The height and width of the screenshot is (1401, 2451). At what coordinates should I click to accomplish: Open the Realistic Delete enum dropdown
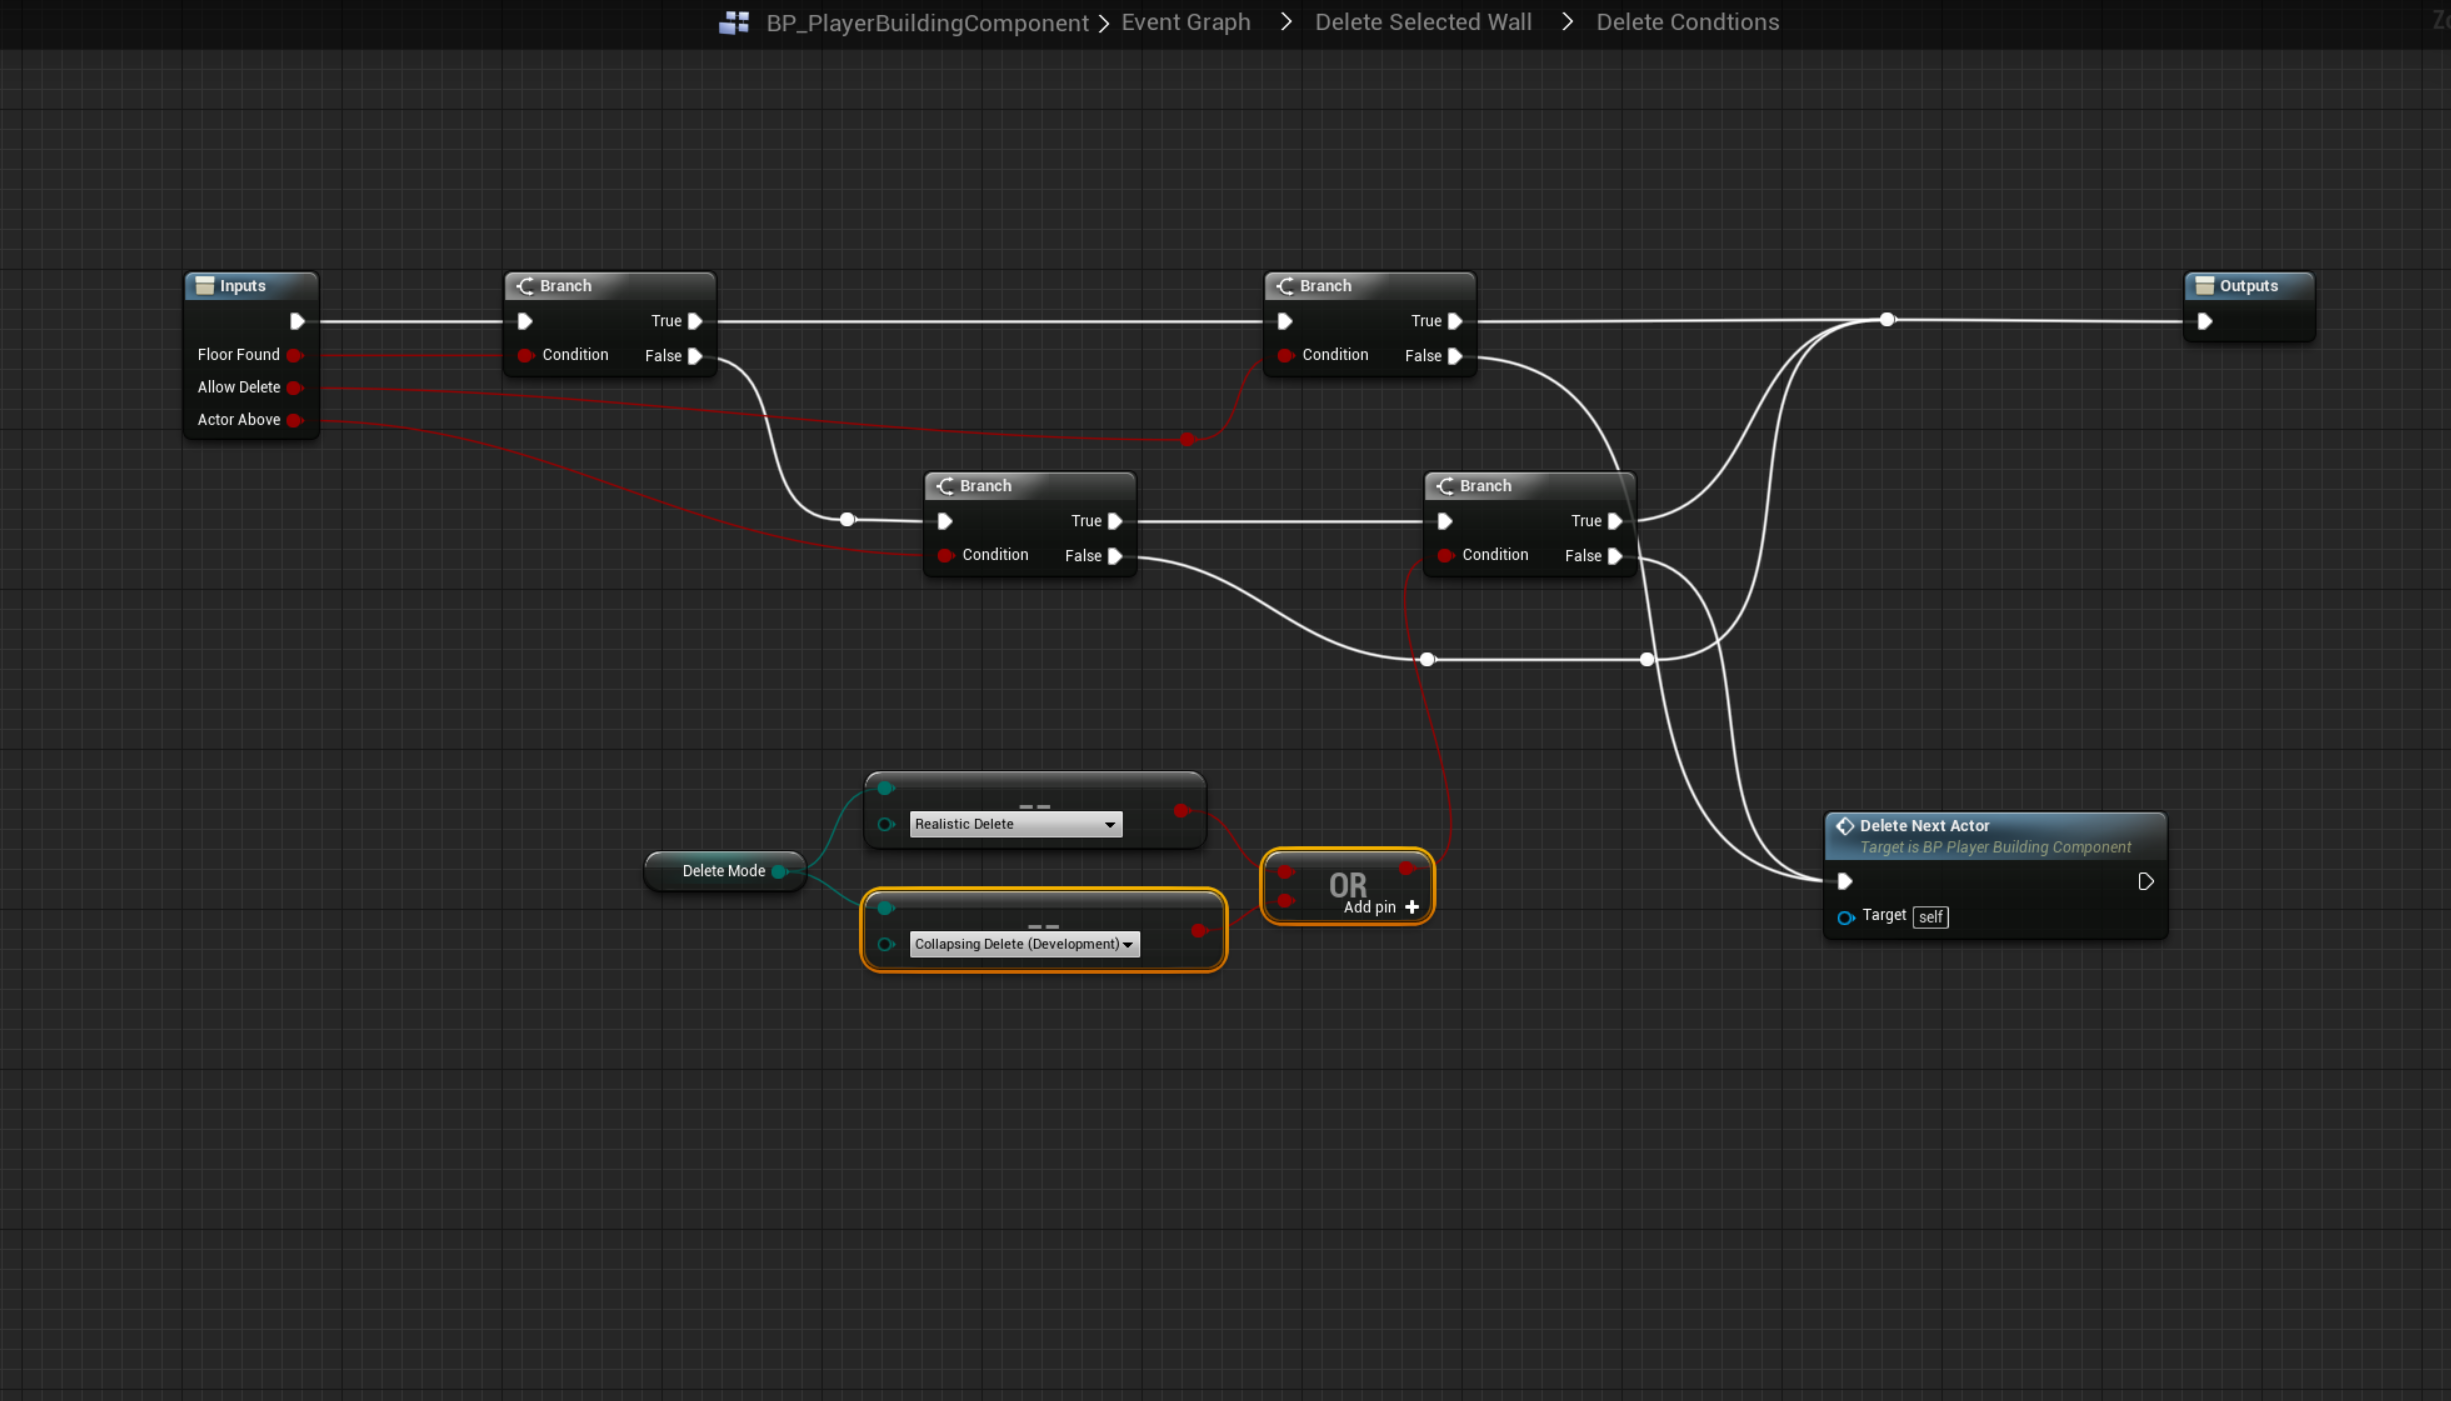click(1015, 824)
